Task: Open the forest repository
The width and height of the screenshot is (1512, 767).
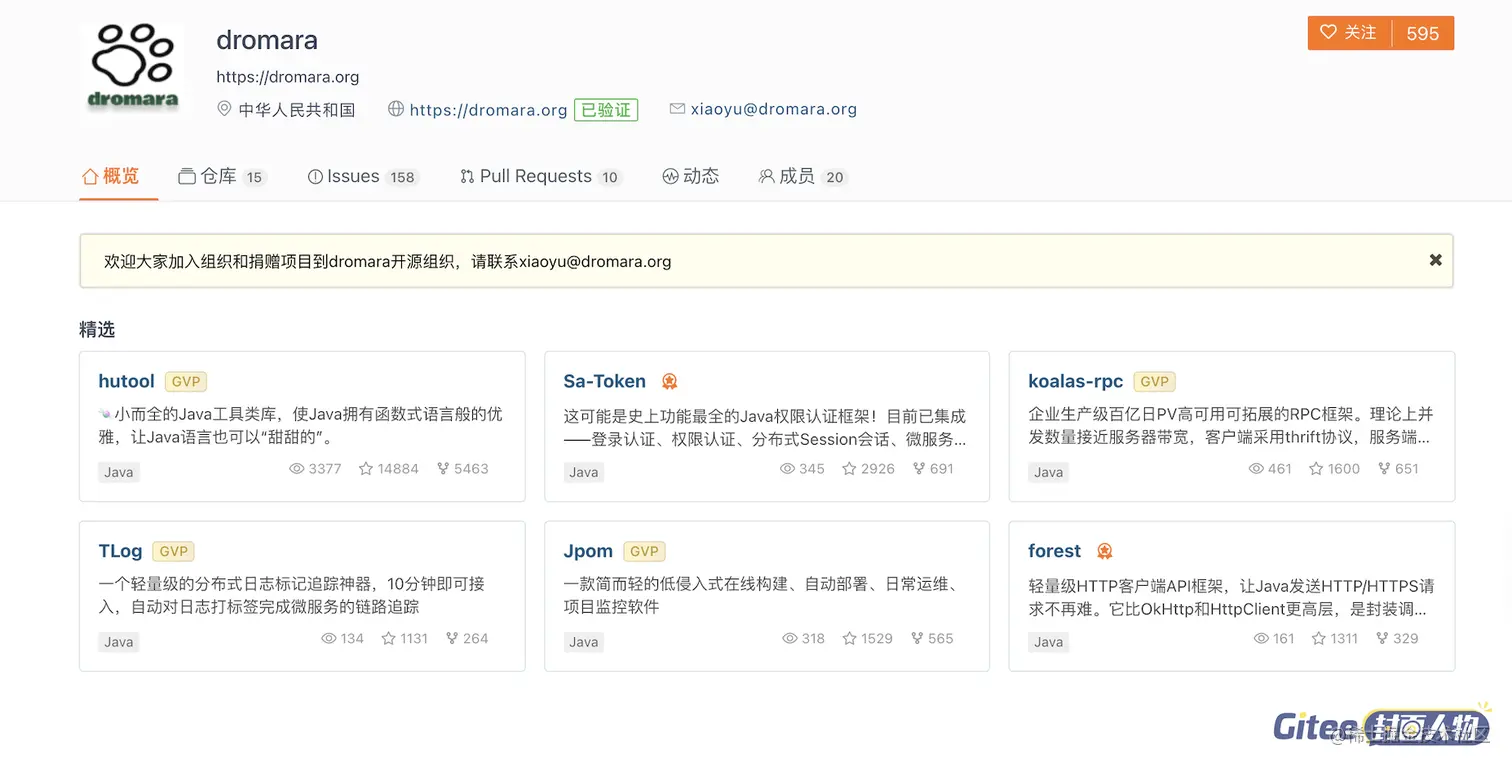Action: click(x=1054, y=551)
